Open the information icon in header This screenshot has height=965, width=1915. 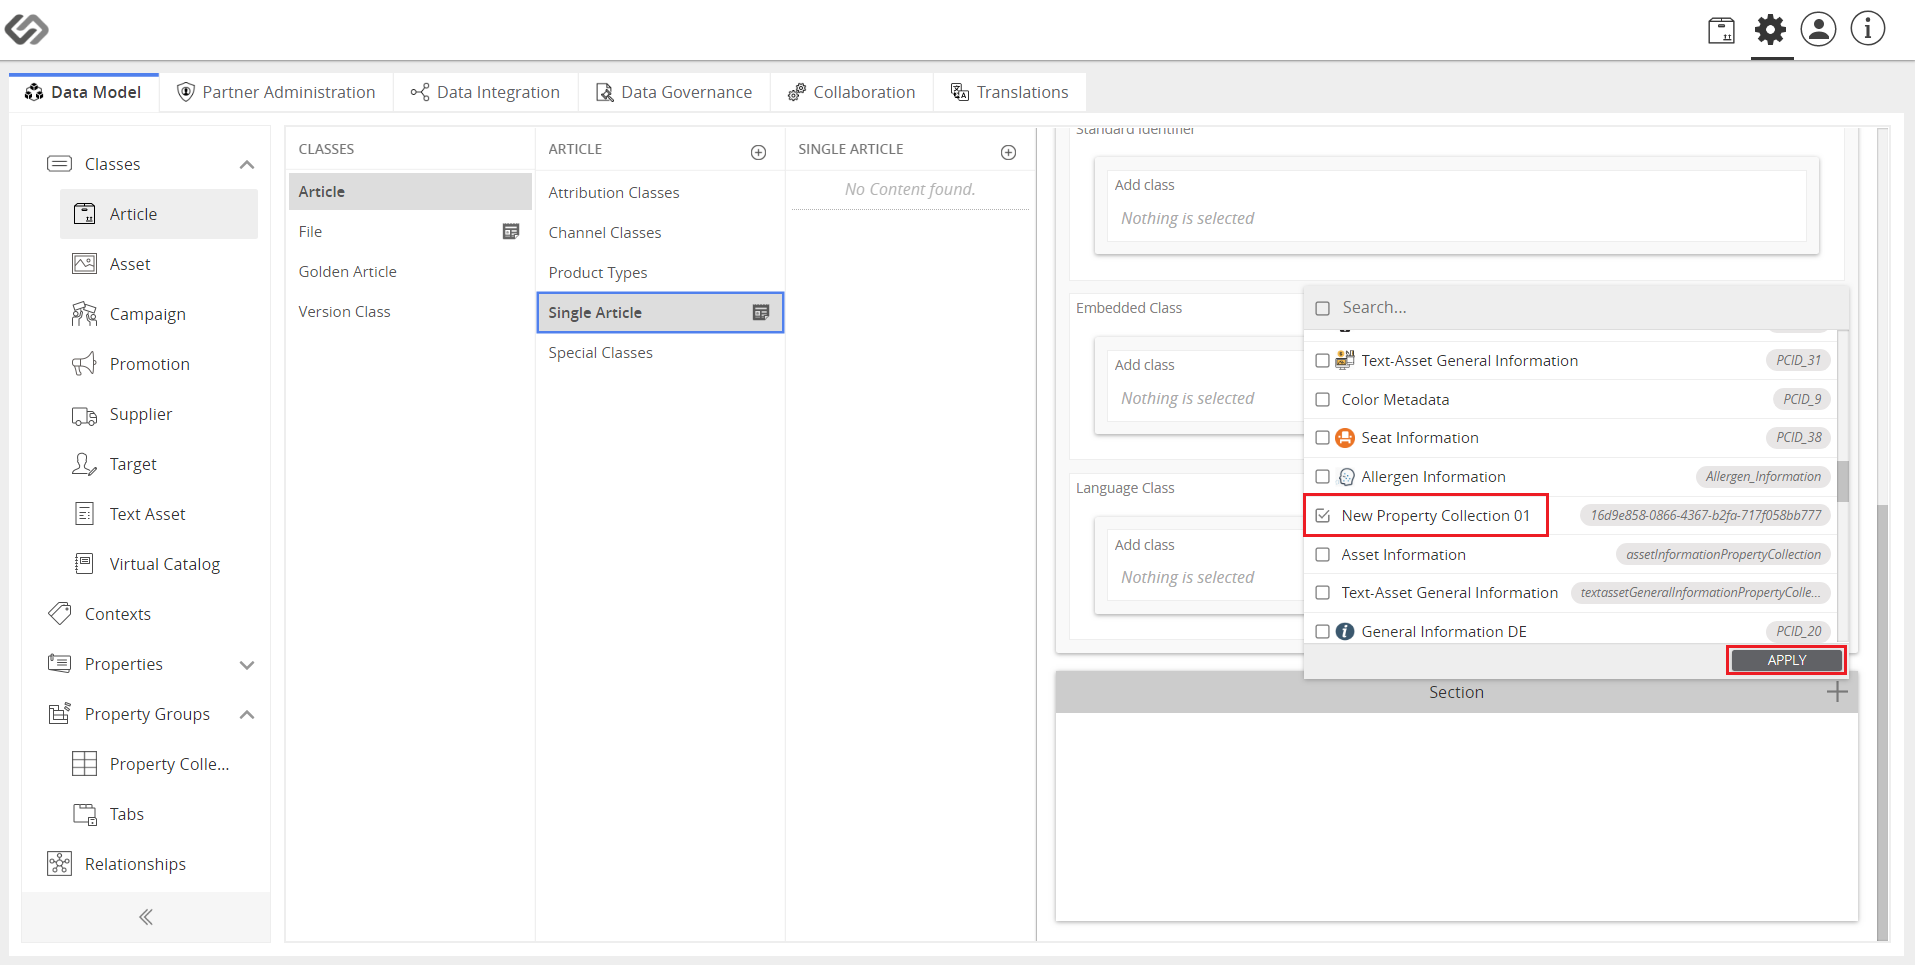1867,29
